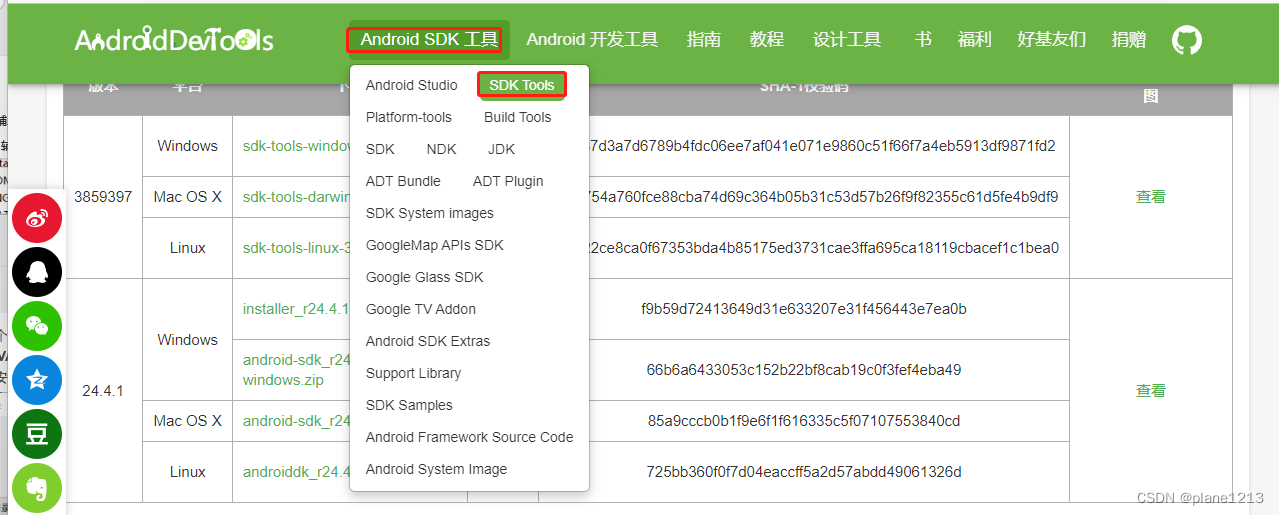1279x515 pixels.
Task: Select Support Library entry
Action: 414,373
